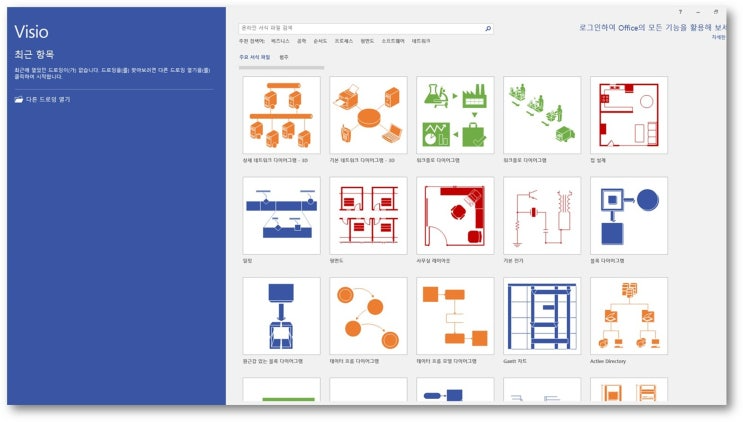This screenshot has height=422, width=743.
Task: Open the green 3D workflow template with diagonal figures
Action: coord(542,115)
